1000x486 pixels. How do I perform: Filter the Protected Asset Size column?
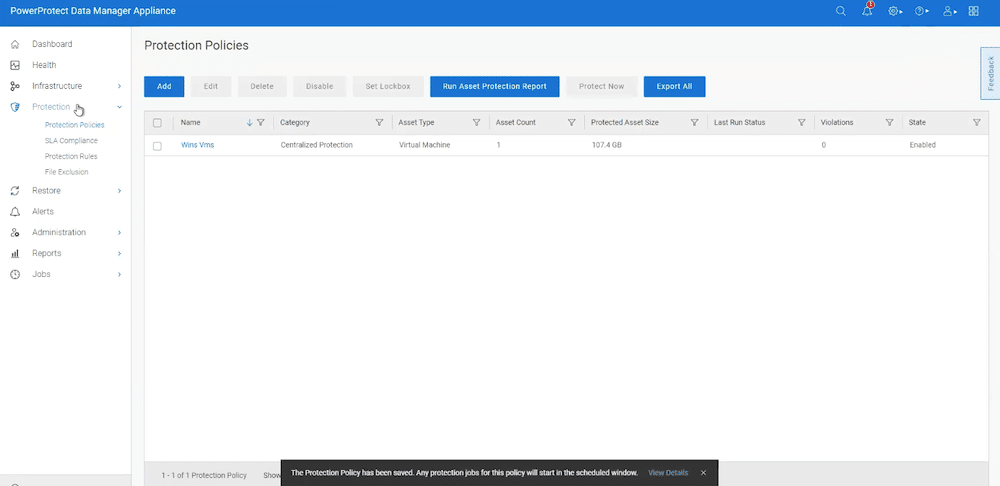coord(695,122)
